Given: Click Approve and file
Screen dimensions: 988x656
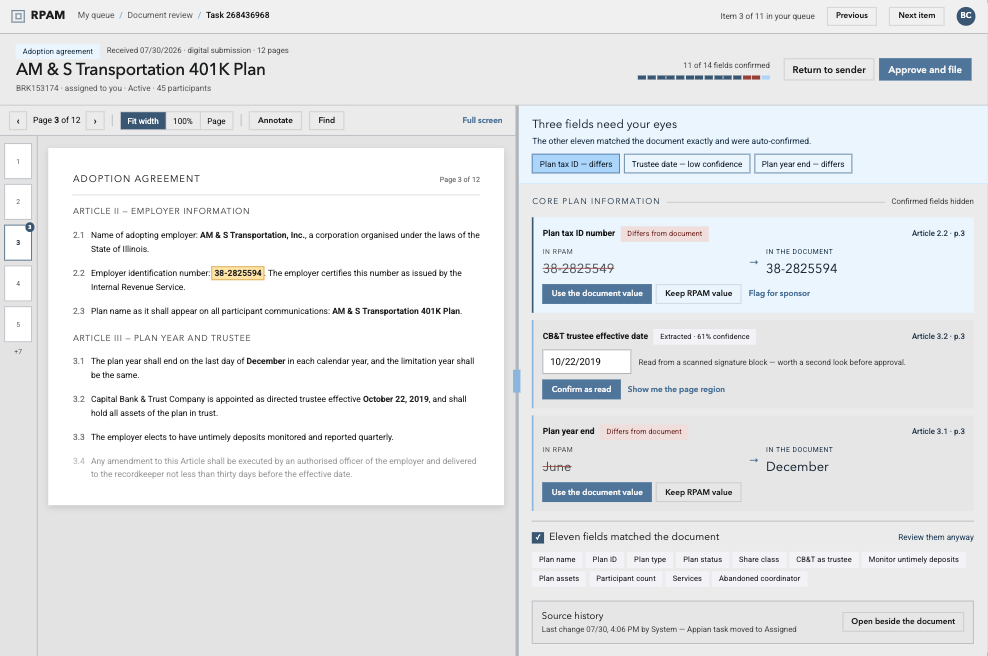Looking at the screenshot, I should click(925, 69).
